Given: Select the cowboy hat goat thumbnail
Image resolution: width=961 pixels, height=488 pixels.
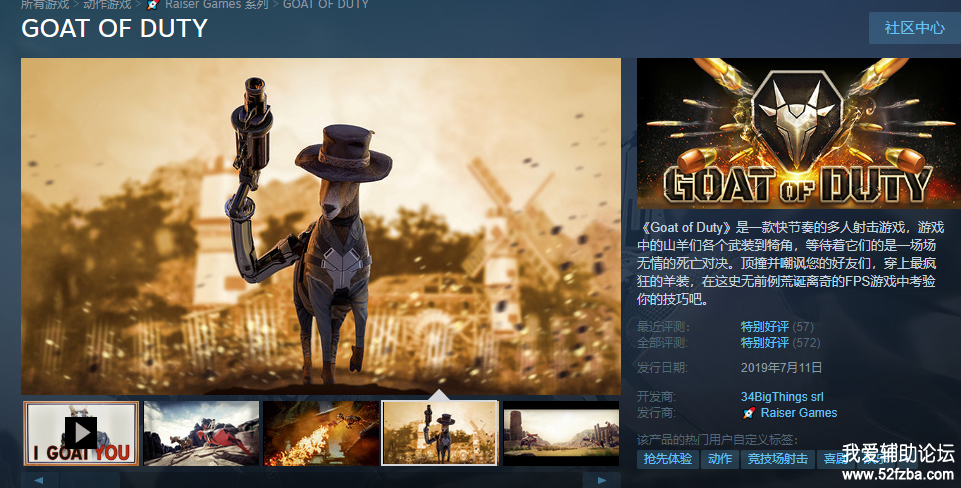Looking at the screenshot, I should coord(439,433).
